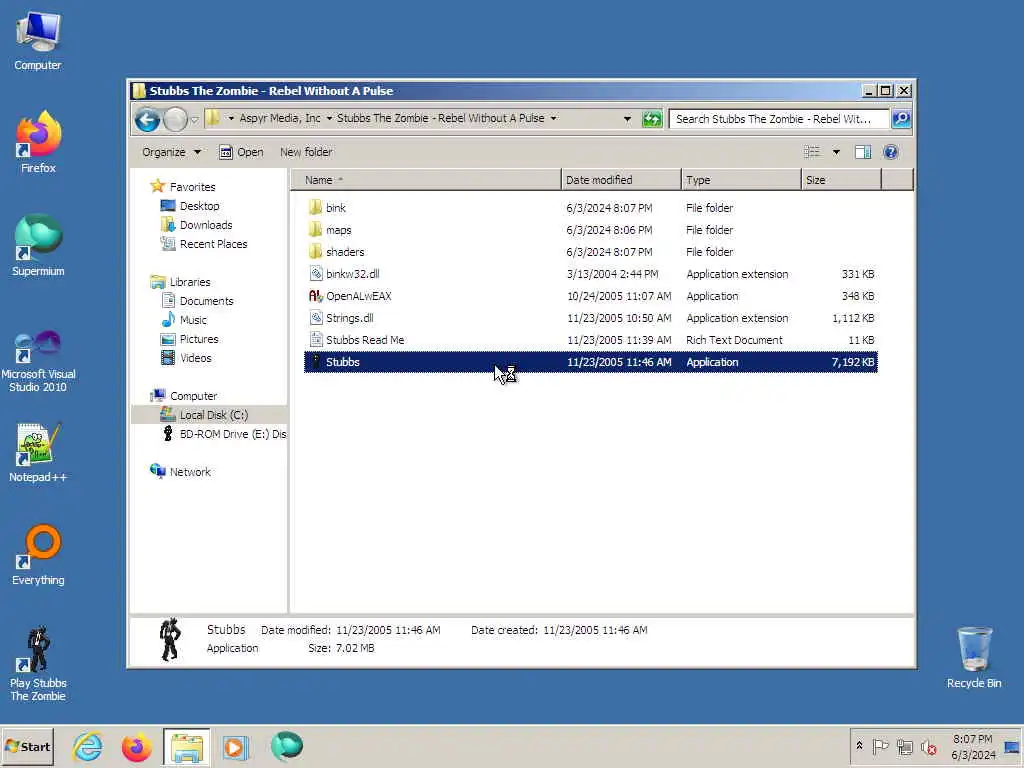Viewport: 1024px width, 768px height.
Task: Open the recent pages dropdown beside forward button
Action: point(195,120)
